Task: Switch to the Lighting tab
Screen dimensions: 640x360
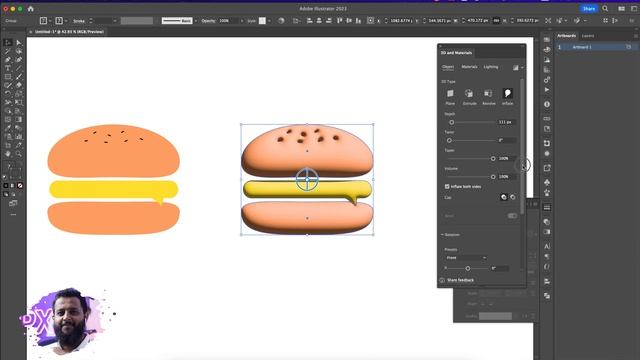Action: pos(491,67)
